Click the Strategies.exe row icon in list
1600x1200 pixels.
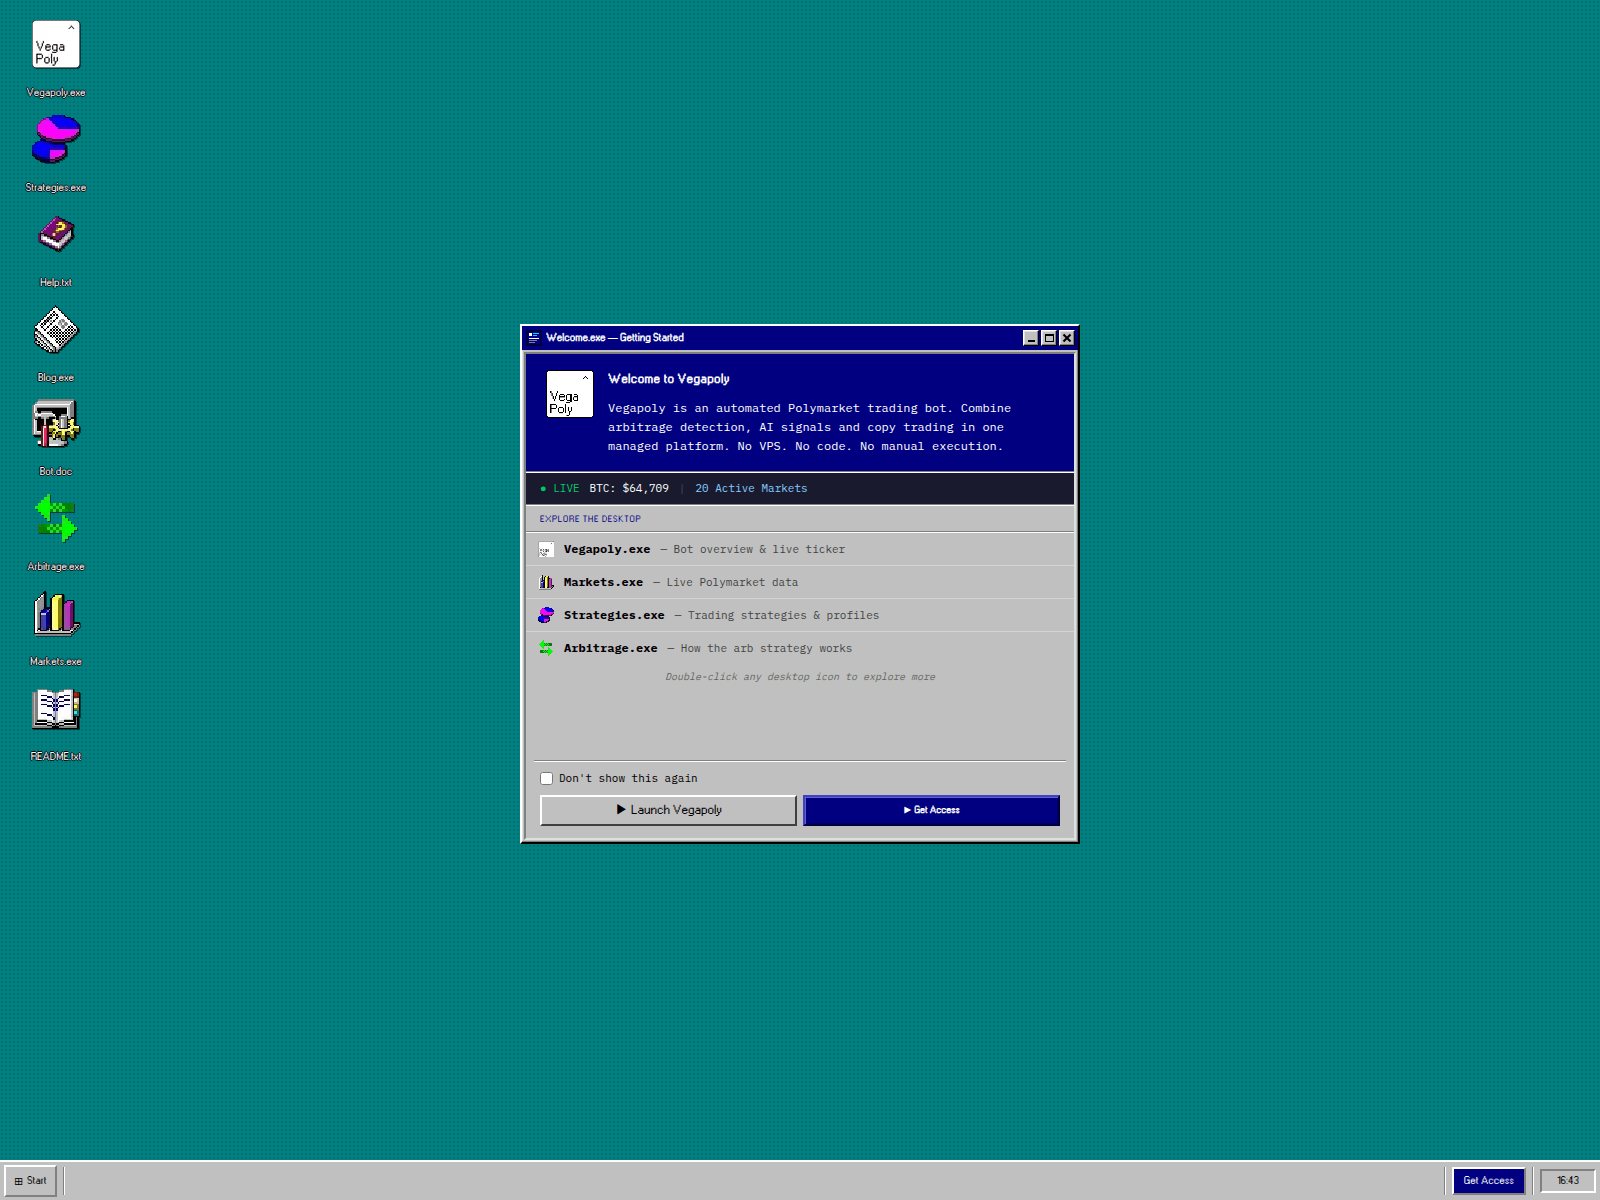[546, 615]
